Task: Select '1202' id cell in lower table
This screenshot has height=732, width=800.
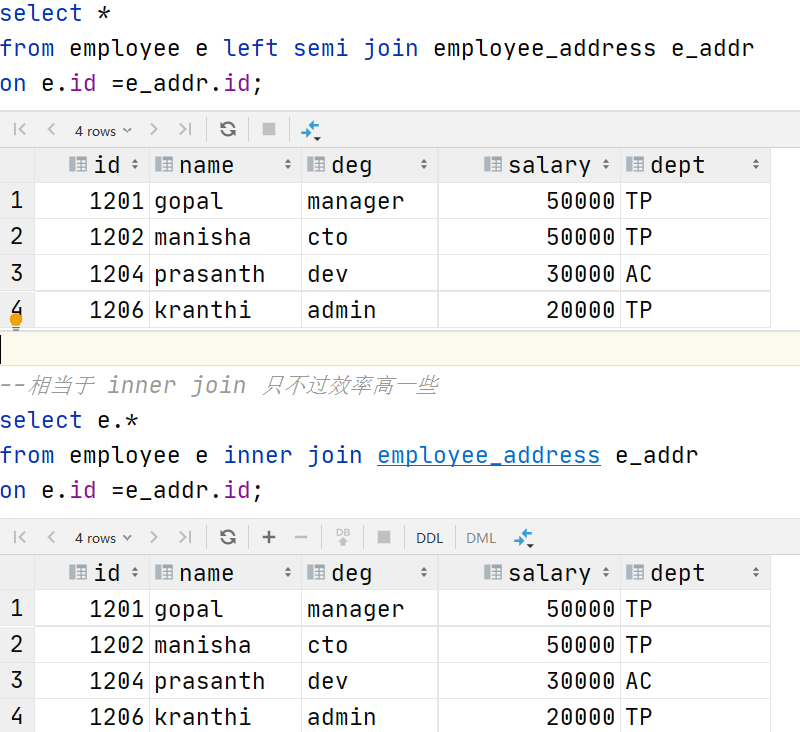Action: click(x=92, y=645)
